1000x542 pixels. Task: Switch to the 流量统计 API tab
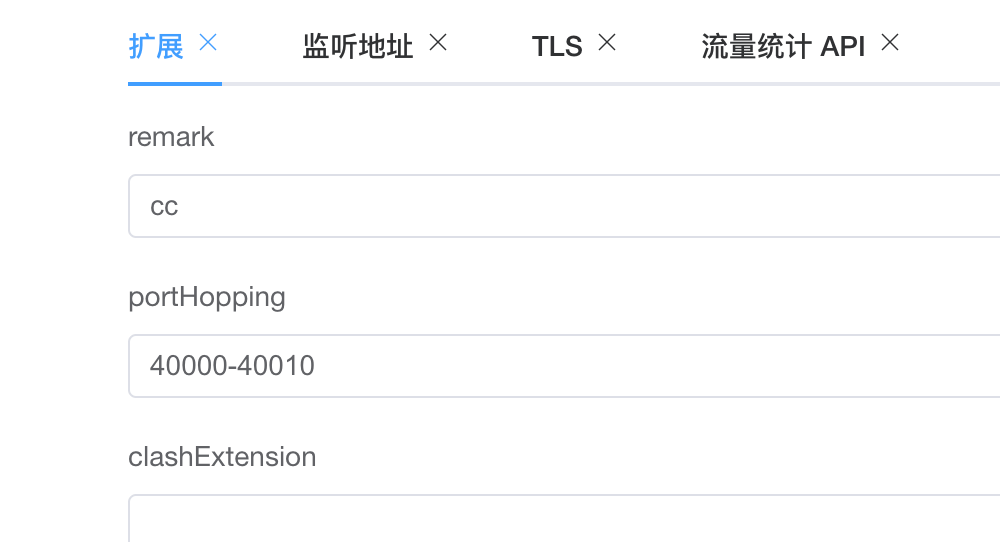point(783,46)
